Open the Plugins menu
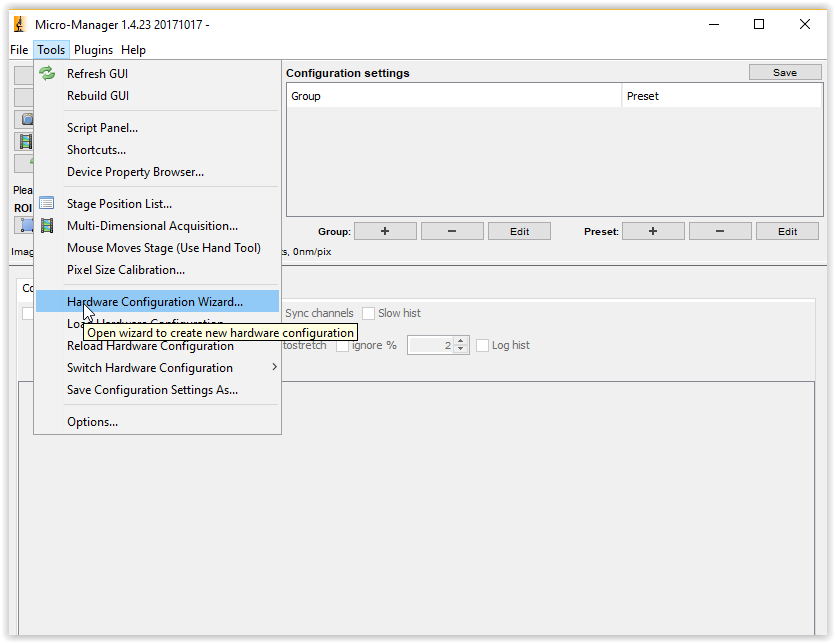Screen dimensions: 835x643 (x=93, y=50)
